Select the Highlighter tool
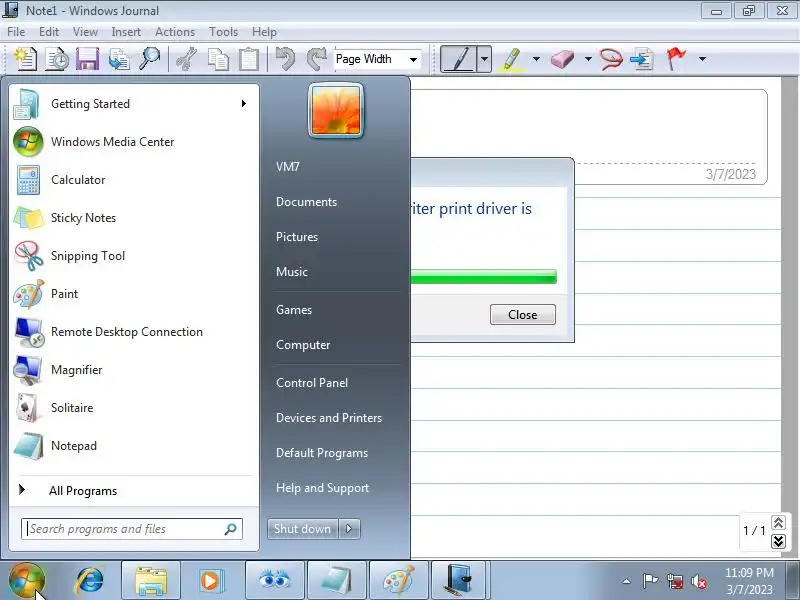This screenshot has height=600, width=800. point(512,59)
